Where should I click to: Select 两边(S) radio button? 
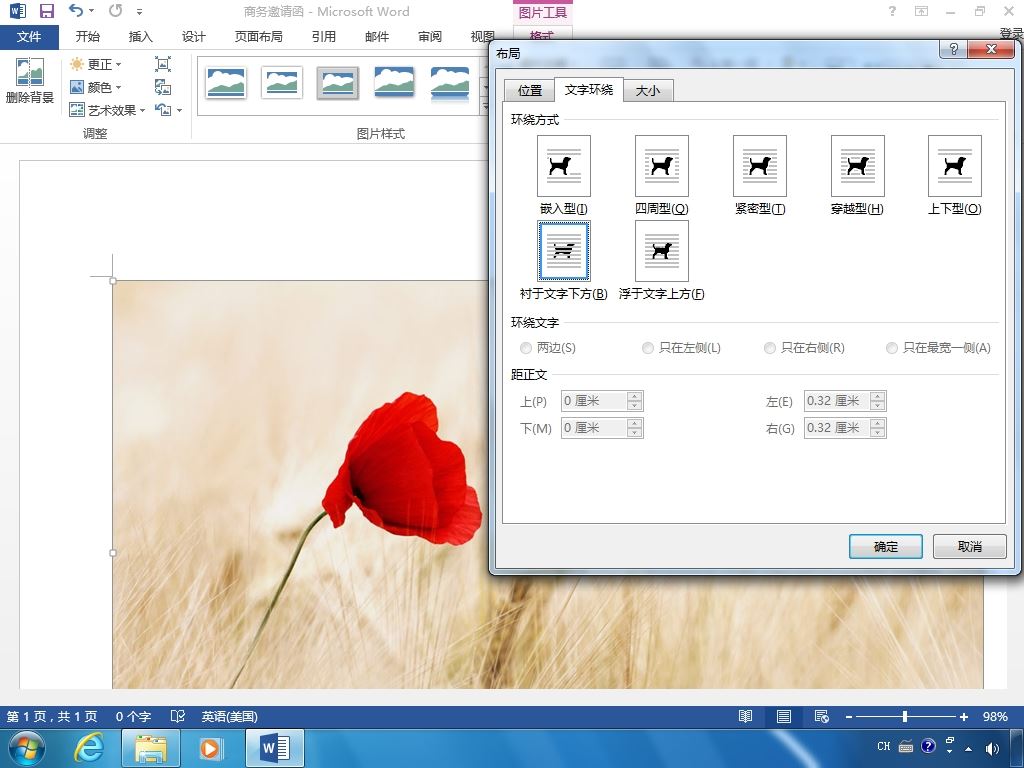click(526, 348)
